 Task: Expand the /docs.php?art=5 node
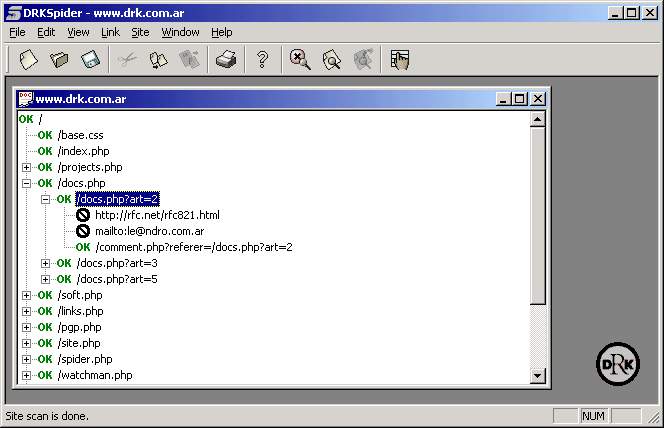click(x=45, y=279)
